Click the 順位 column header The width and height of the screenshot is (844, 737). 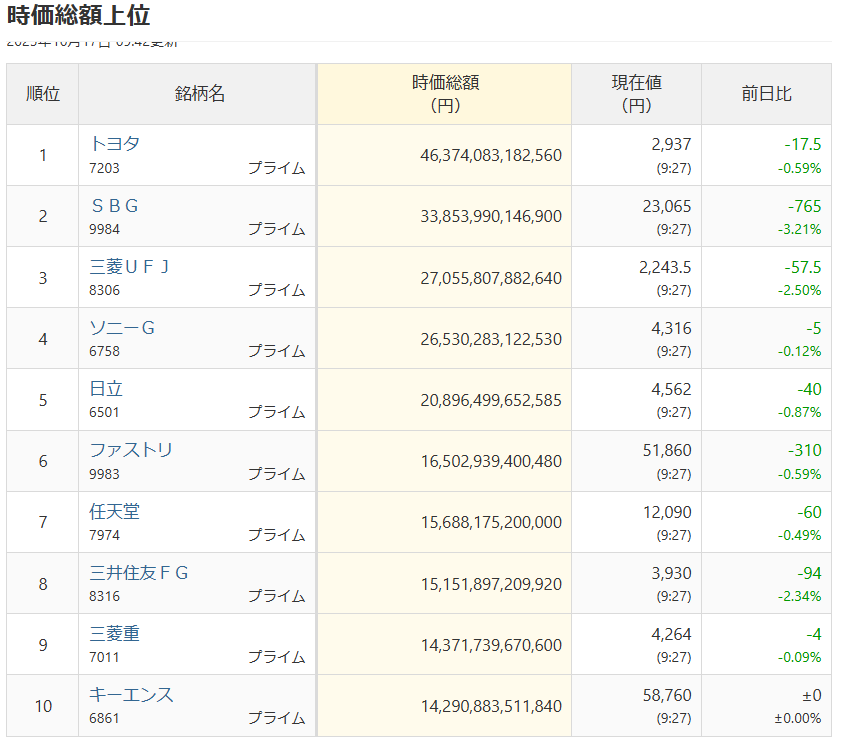(43, 94)
